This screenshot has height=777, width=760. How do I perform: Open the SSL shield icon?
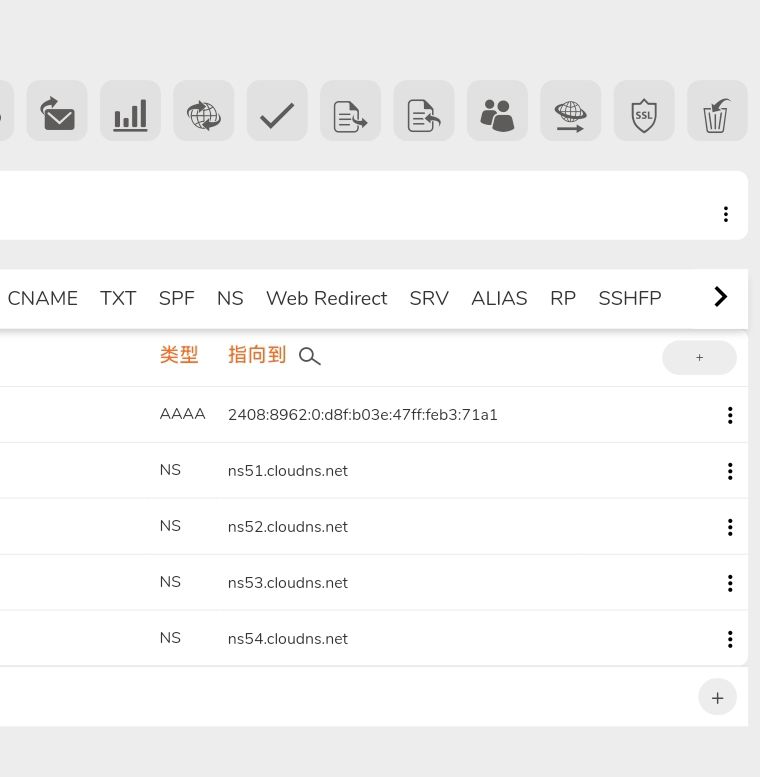[644, 111]
